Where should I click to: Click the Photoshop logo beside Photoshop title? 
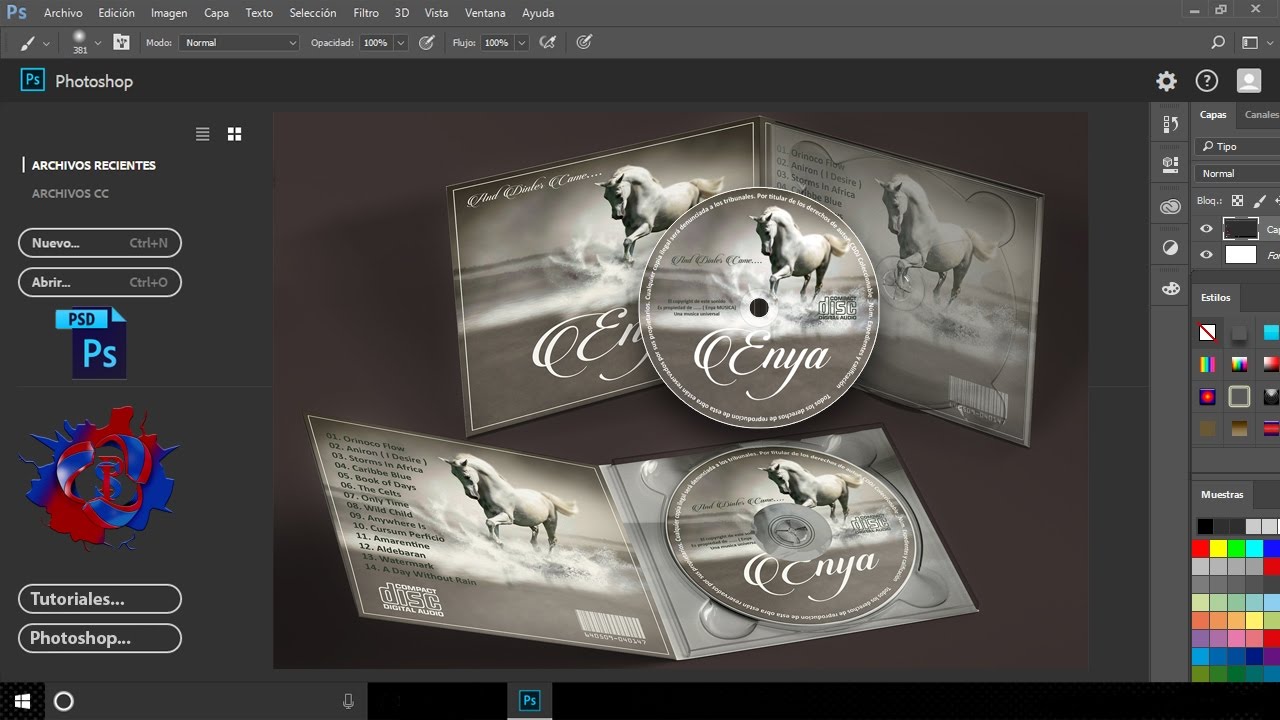click(33, 81)
